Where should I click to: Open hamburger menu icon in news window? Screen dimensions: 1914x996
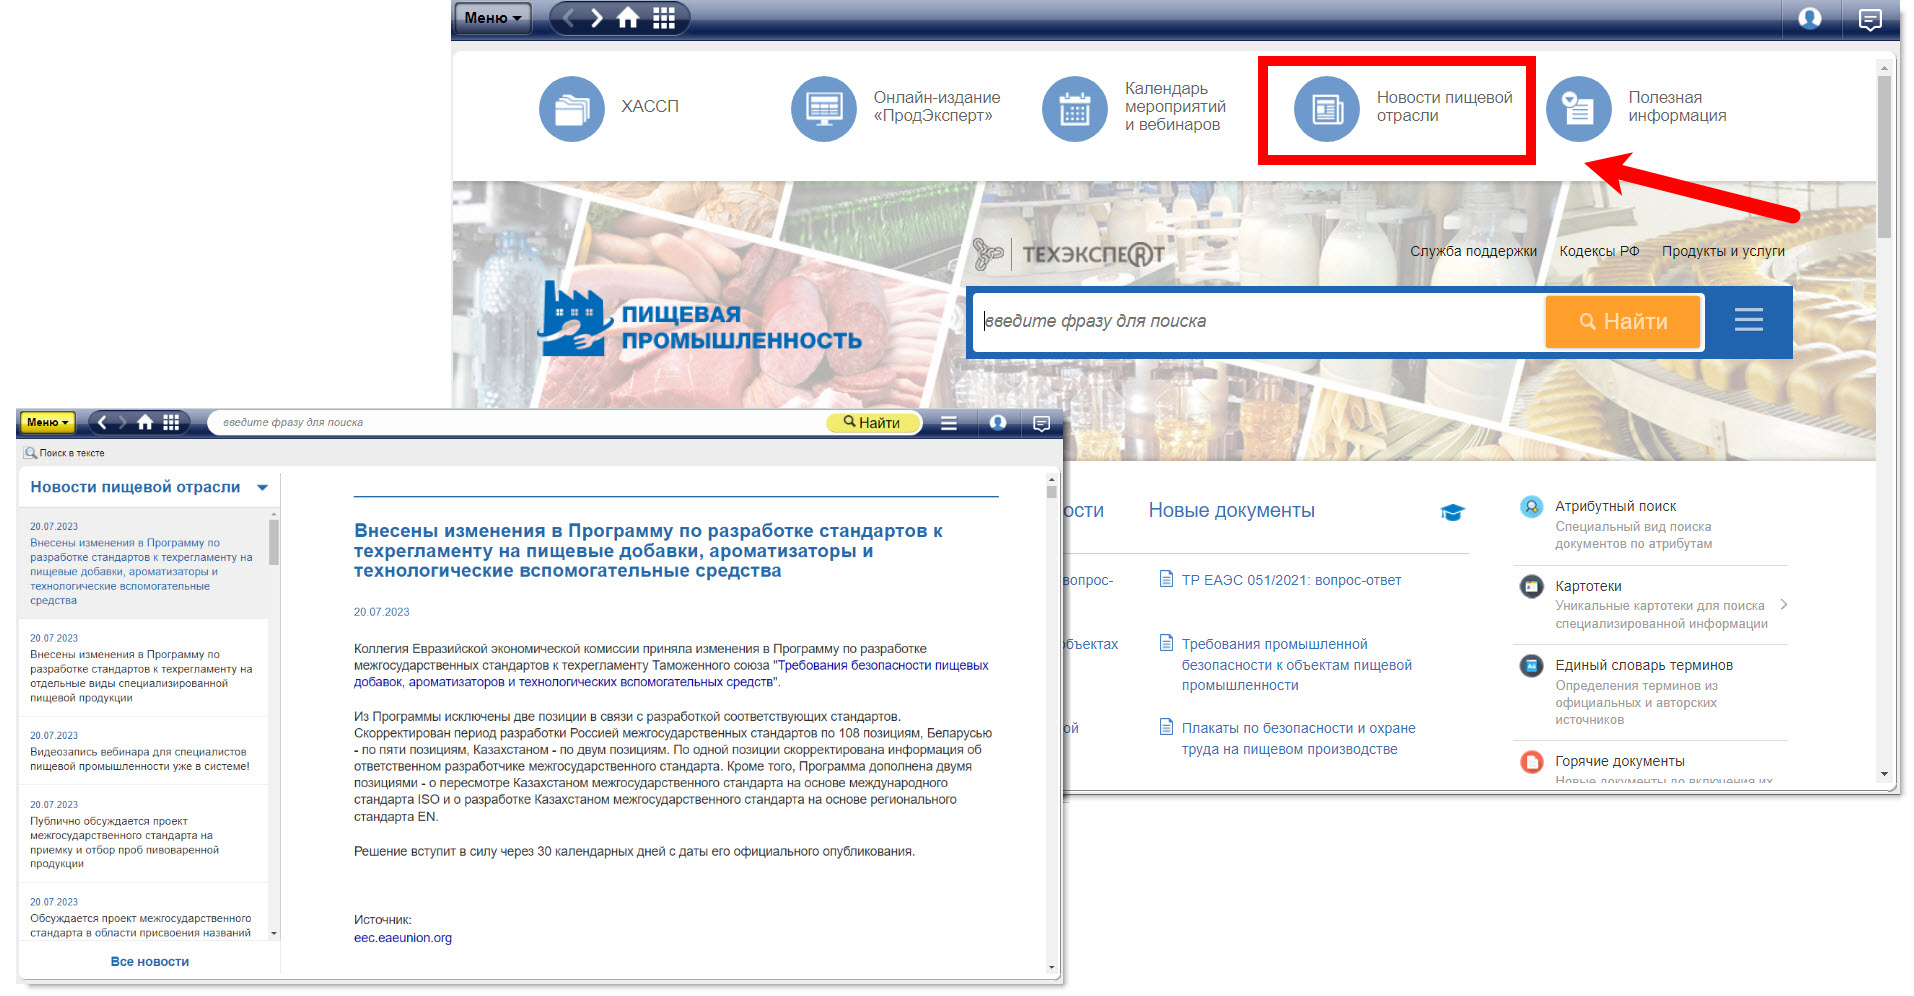tap(949, 423)
